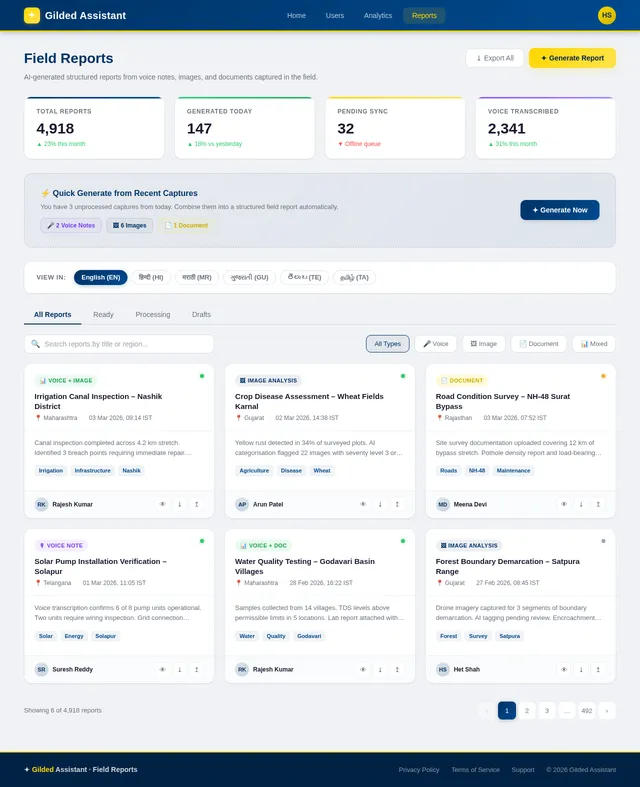640x787 pixels.
Task: Go to next page of reports
Action: click(606, 710)
